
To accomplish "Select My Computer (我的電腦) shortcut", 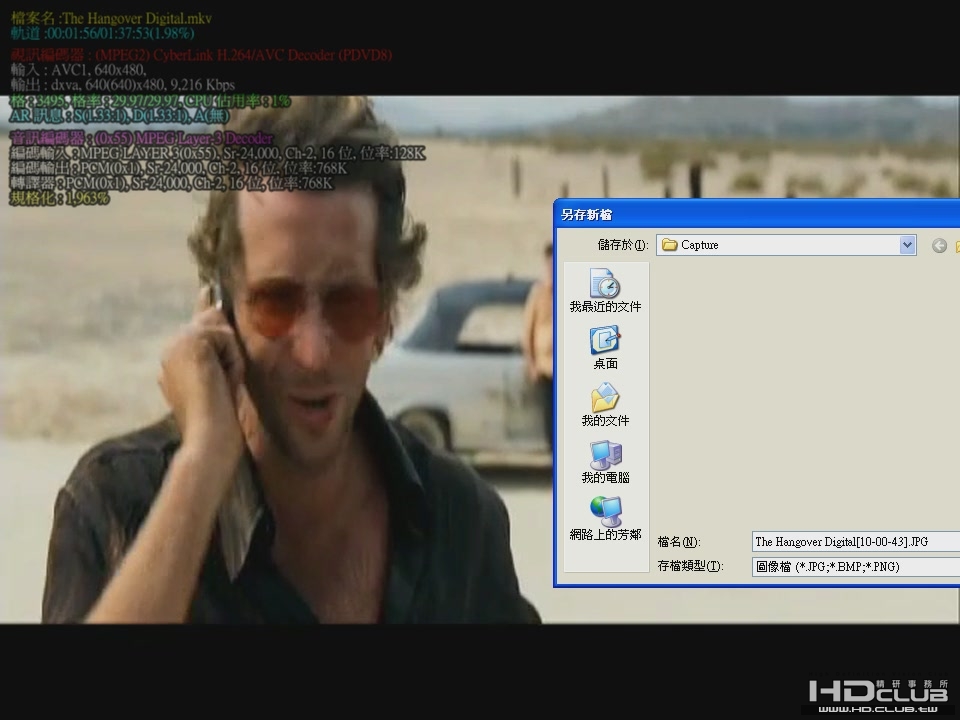I will [605, 462].
